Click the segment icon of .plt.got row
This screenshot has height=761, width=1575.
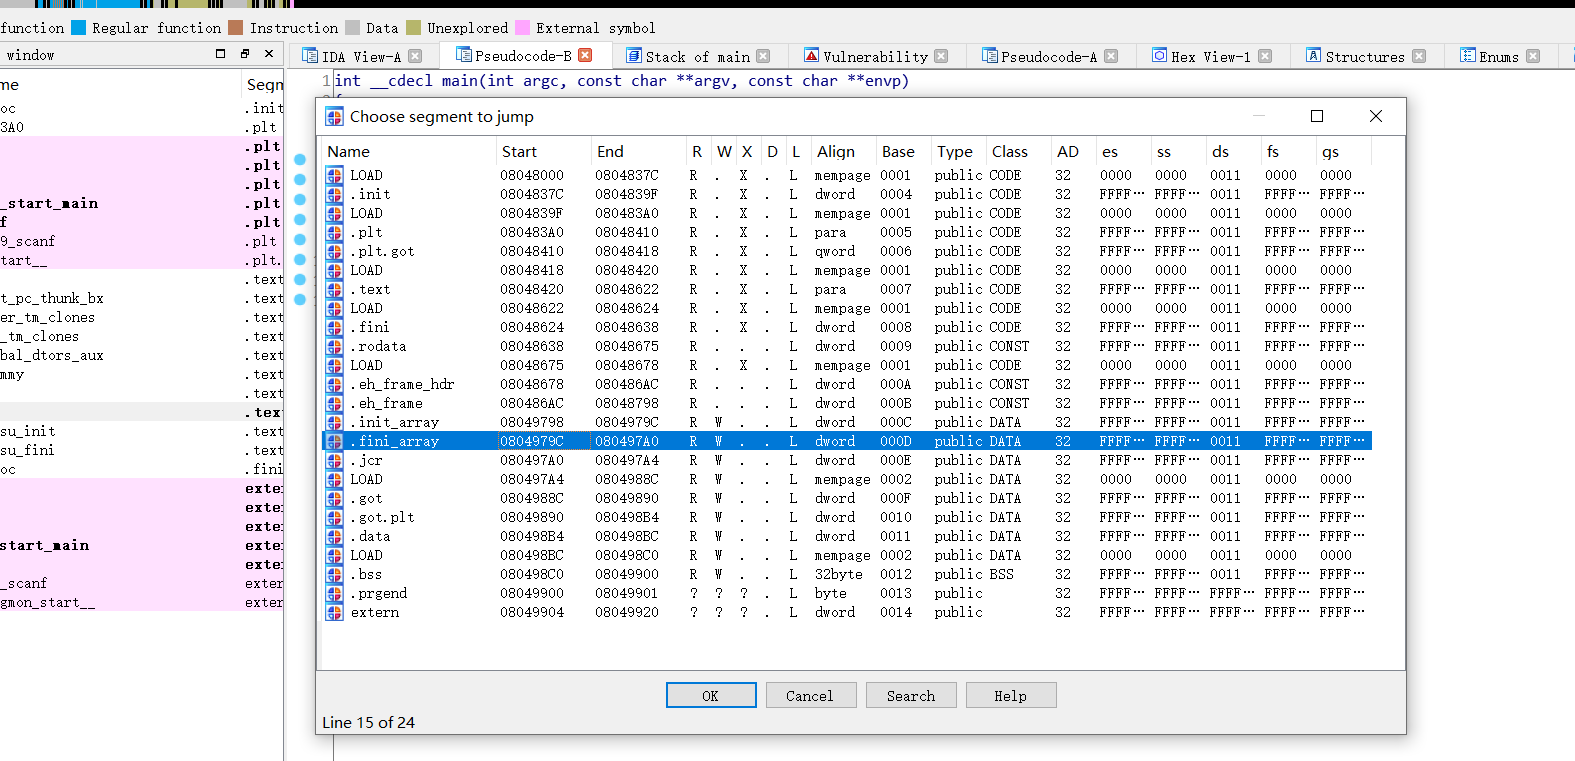coord(334,251)
